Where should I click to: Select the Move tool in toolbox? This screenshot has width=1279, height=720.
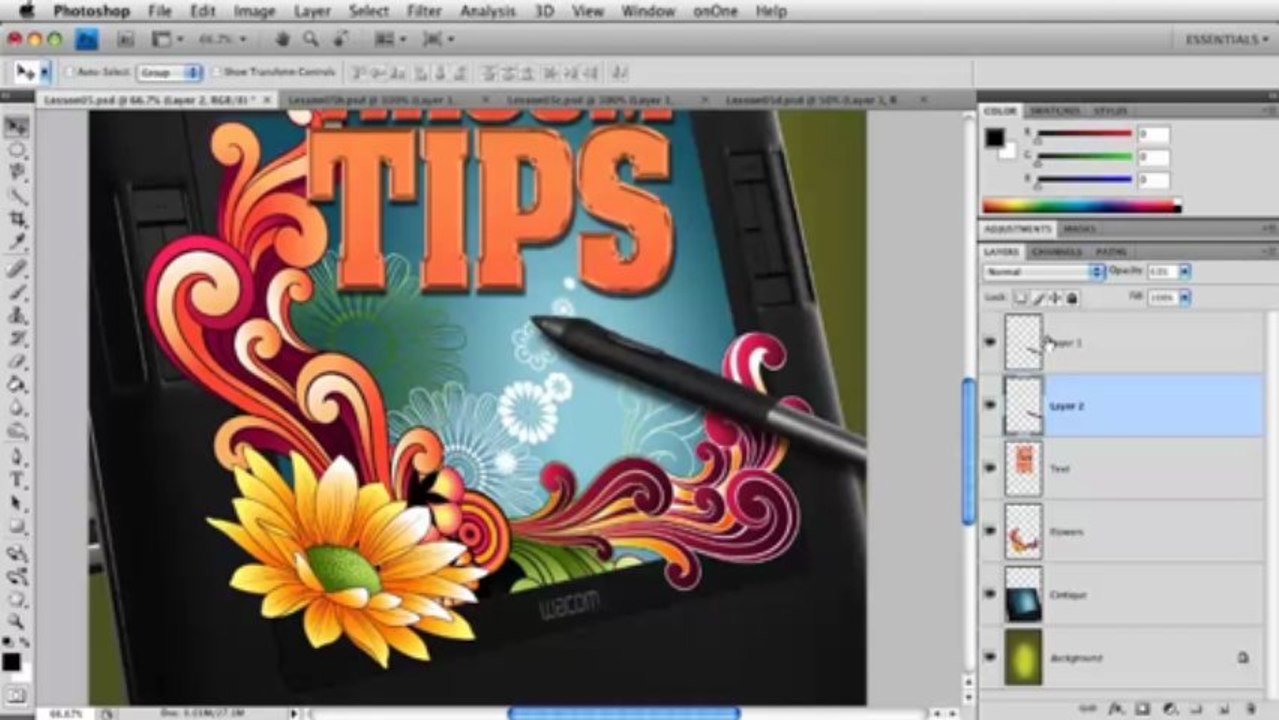point(16,127)
